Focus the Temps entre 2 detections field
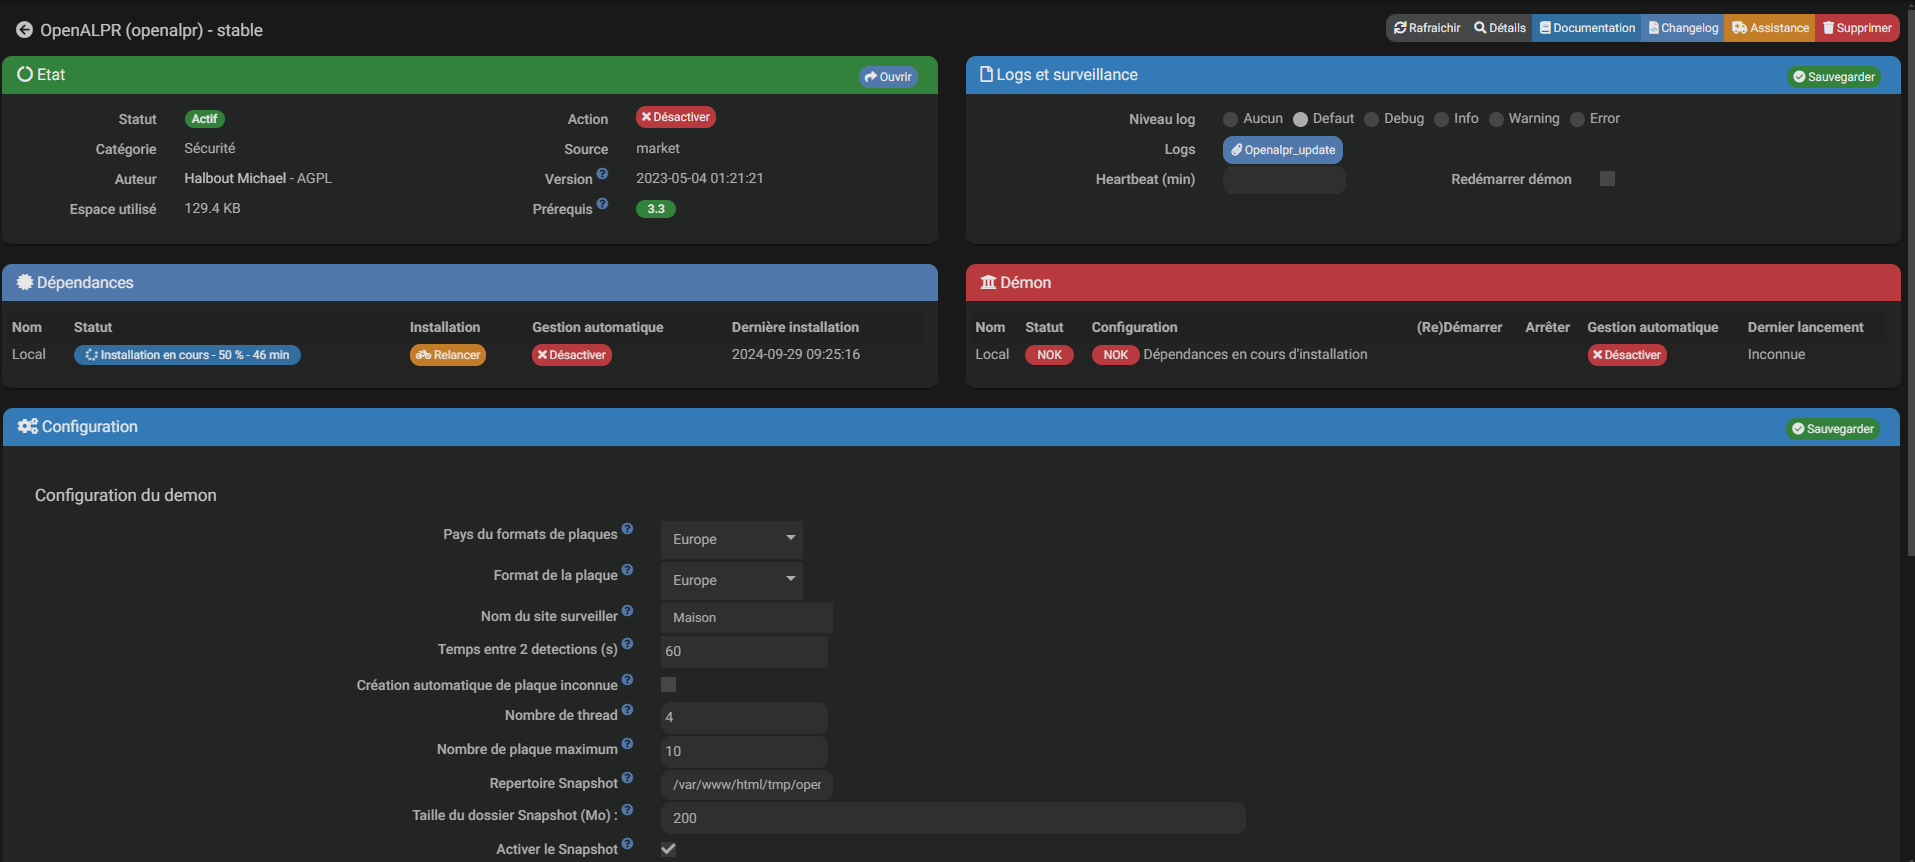The image size is (1915, 862). [x=744, y=651]
